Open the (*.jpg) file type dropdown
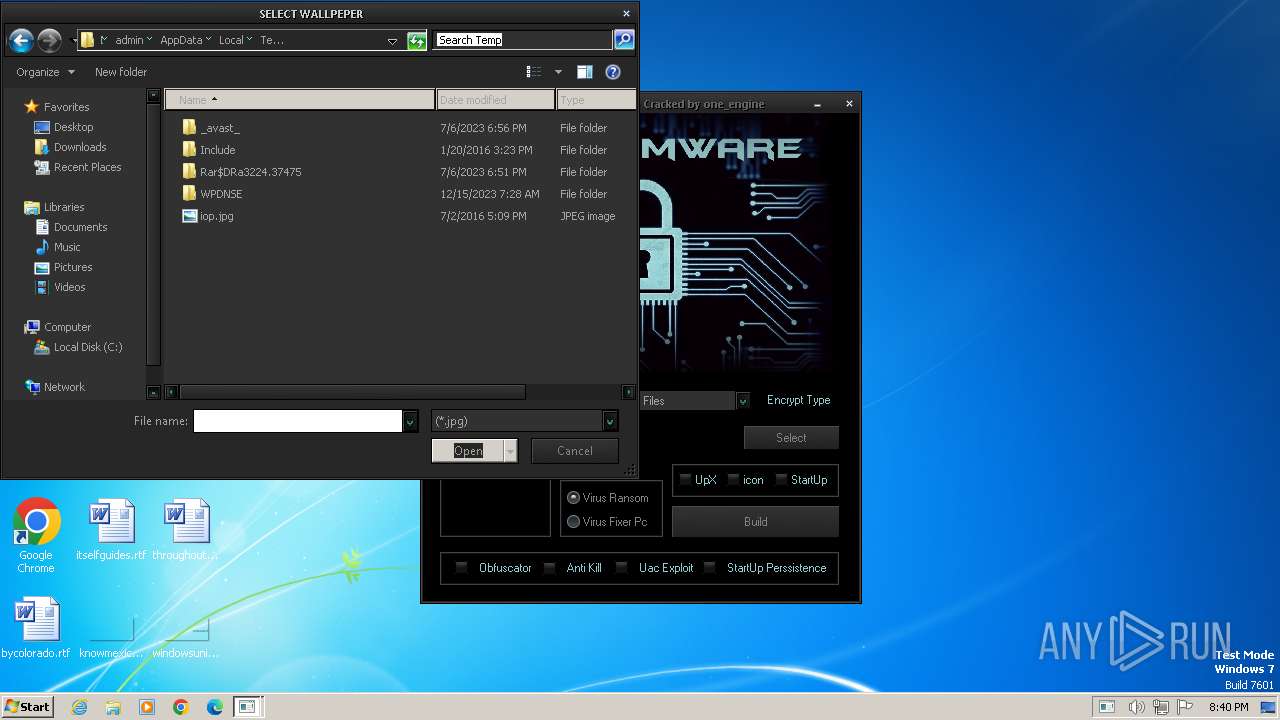The image size is (1280, 720). pyautogui.click(x=610, y=422)
